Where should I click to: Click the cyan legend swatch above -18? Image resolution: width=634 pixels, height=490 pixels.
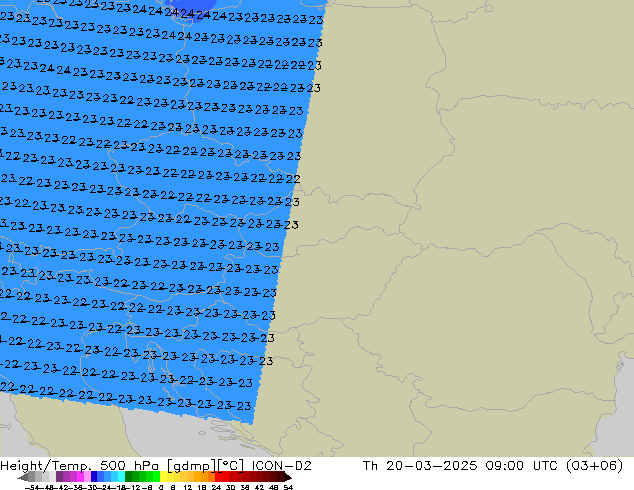[x=121, y=477]
